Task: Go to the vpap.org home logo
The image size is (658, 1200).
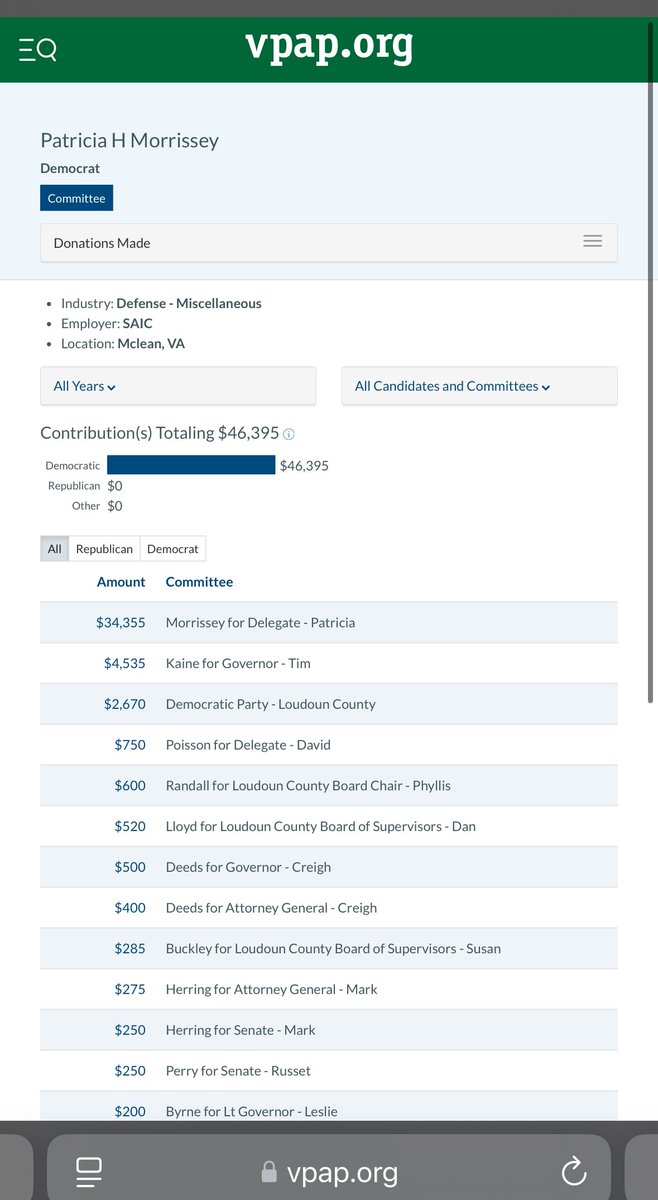Action: click(x=329, y=46)
